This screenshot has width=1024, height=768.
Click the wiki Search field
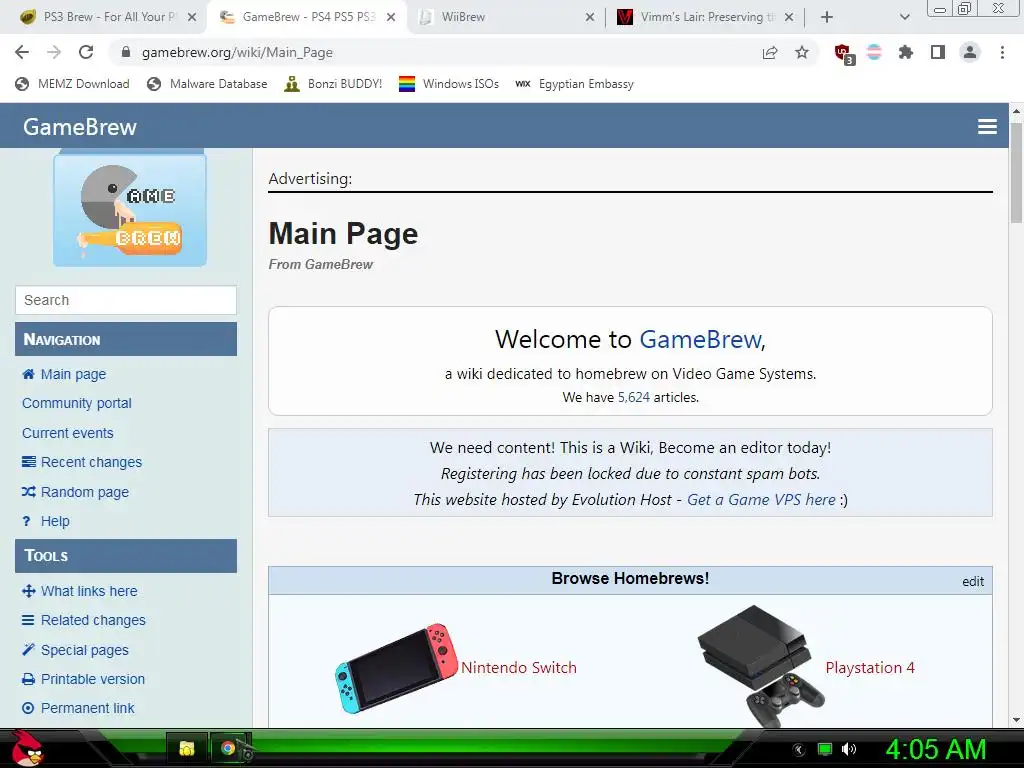(125, 300)
